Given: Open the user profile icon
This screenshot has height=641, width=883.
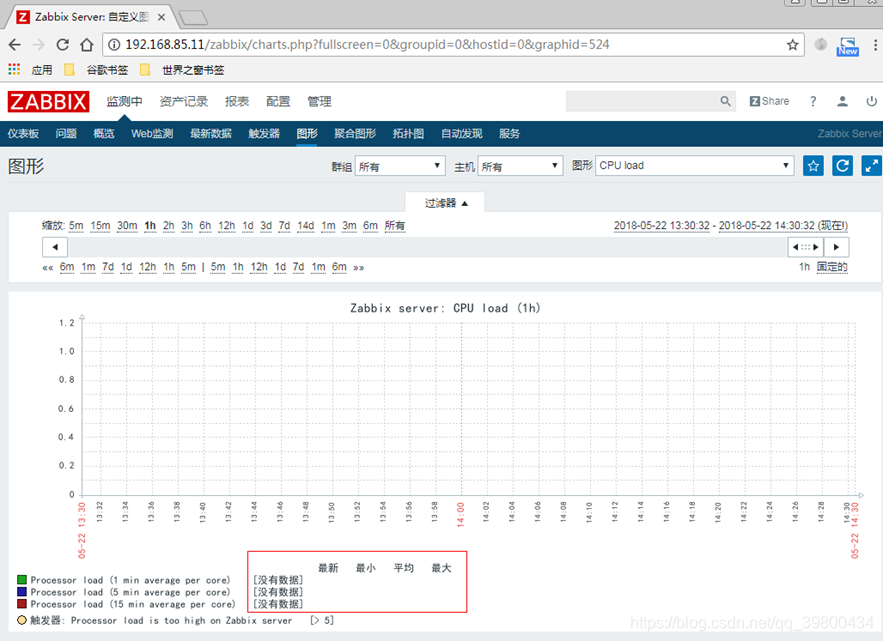Looking at the screenshot, I should point(842,101).
